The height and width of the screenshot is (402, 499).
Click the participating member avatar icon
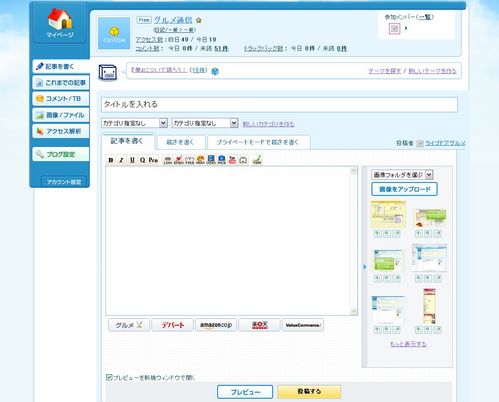[394, 29]
